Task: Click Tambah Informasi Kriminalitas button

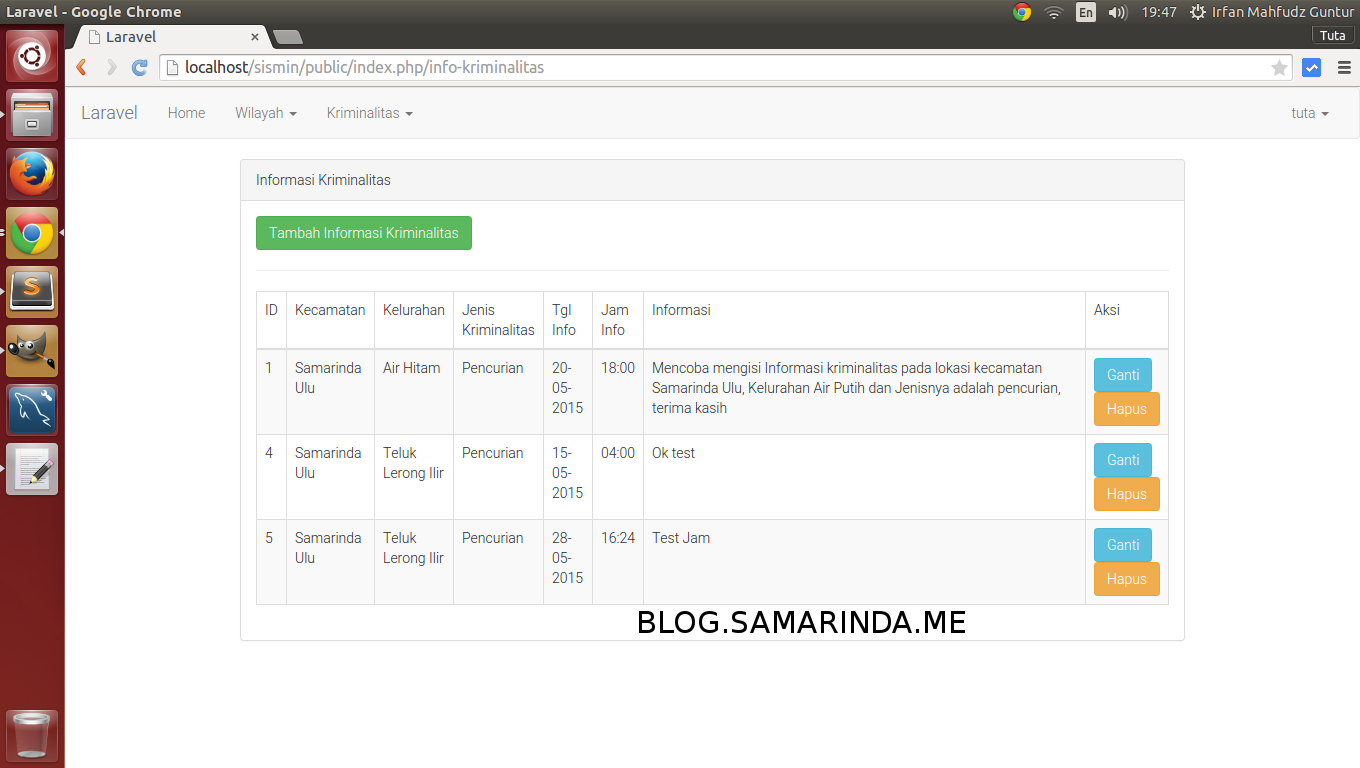Action: click(x=363, y=232)
